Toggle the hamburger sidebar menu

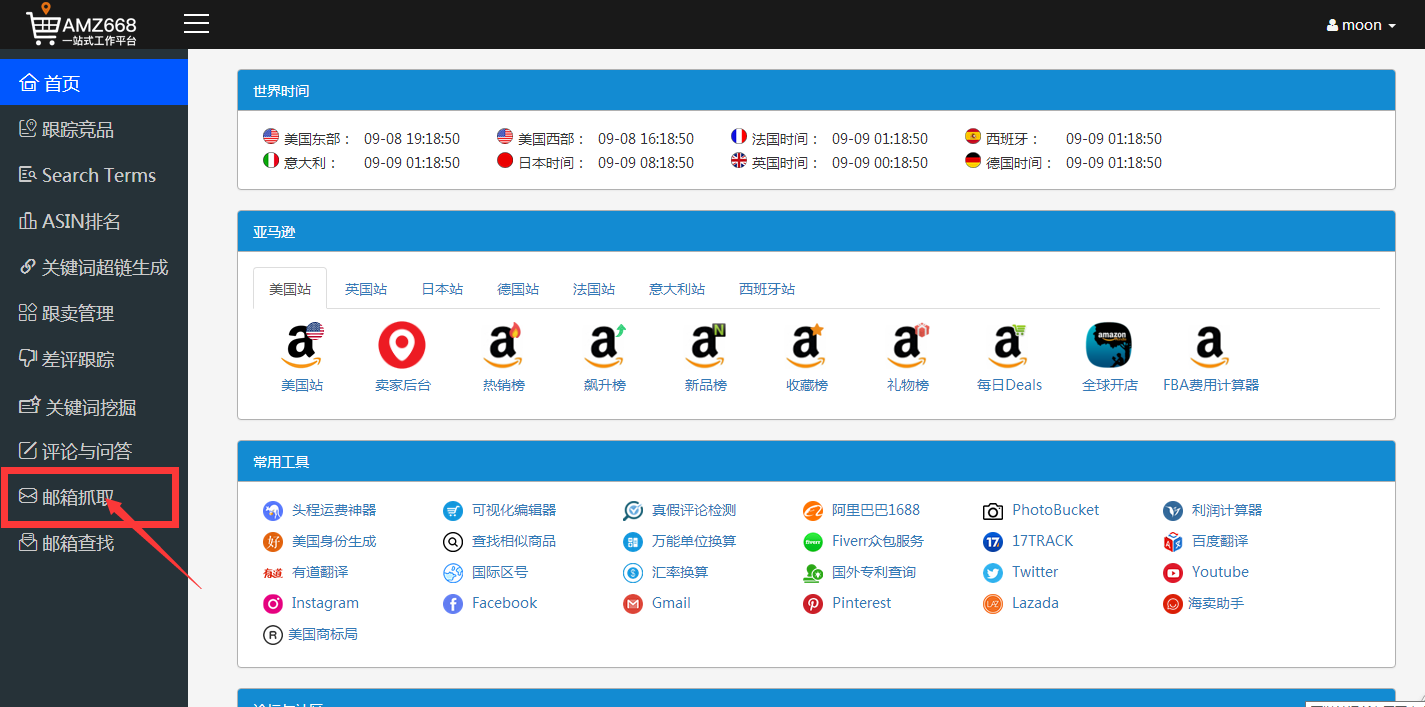tap(196, 24)
